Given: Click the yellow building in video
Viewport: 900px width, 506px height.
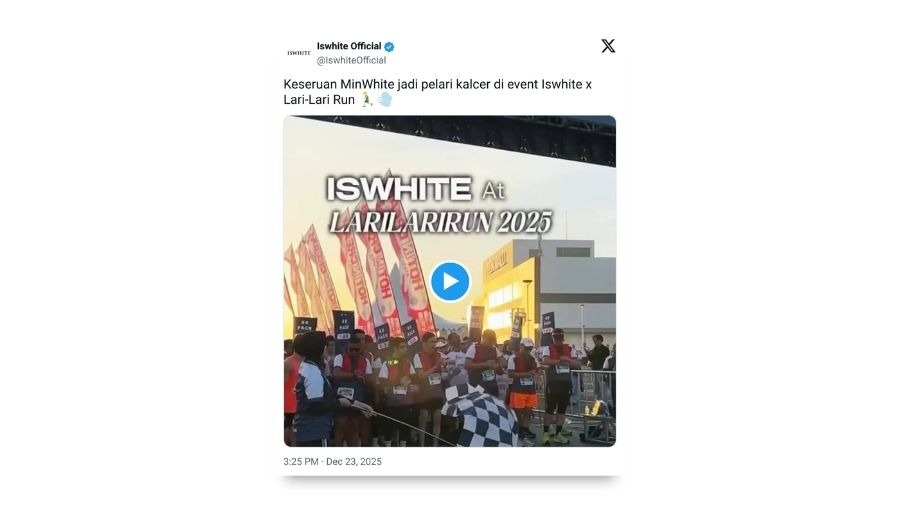Looking at the screenshot, I should (510, 287).
